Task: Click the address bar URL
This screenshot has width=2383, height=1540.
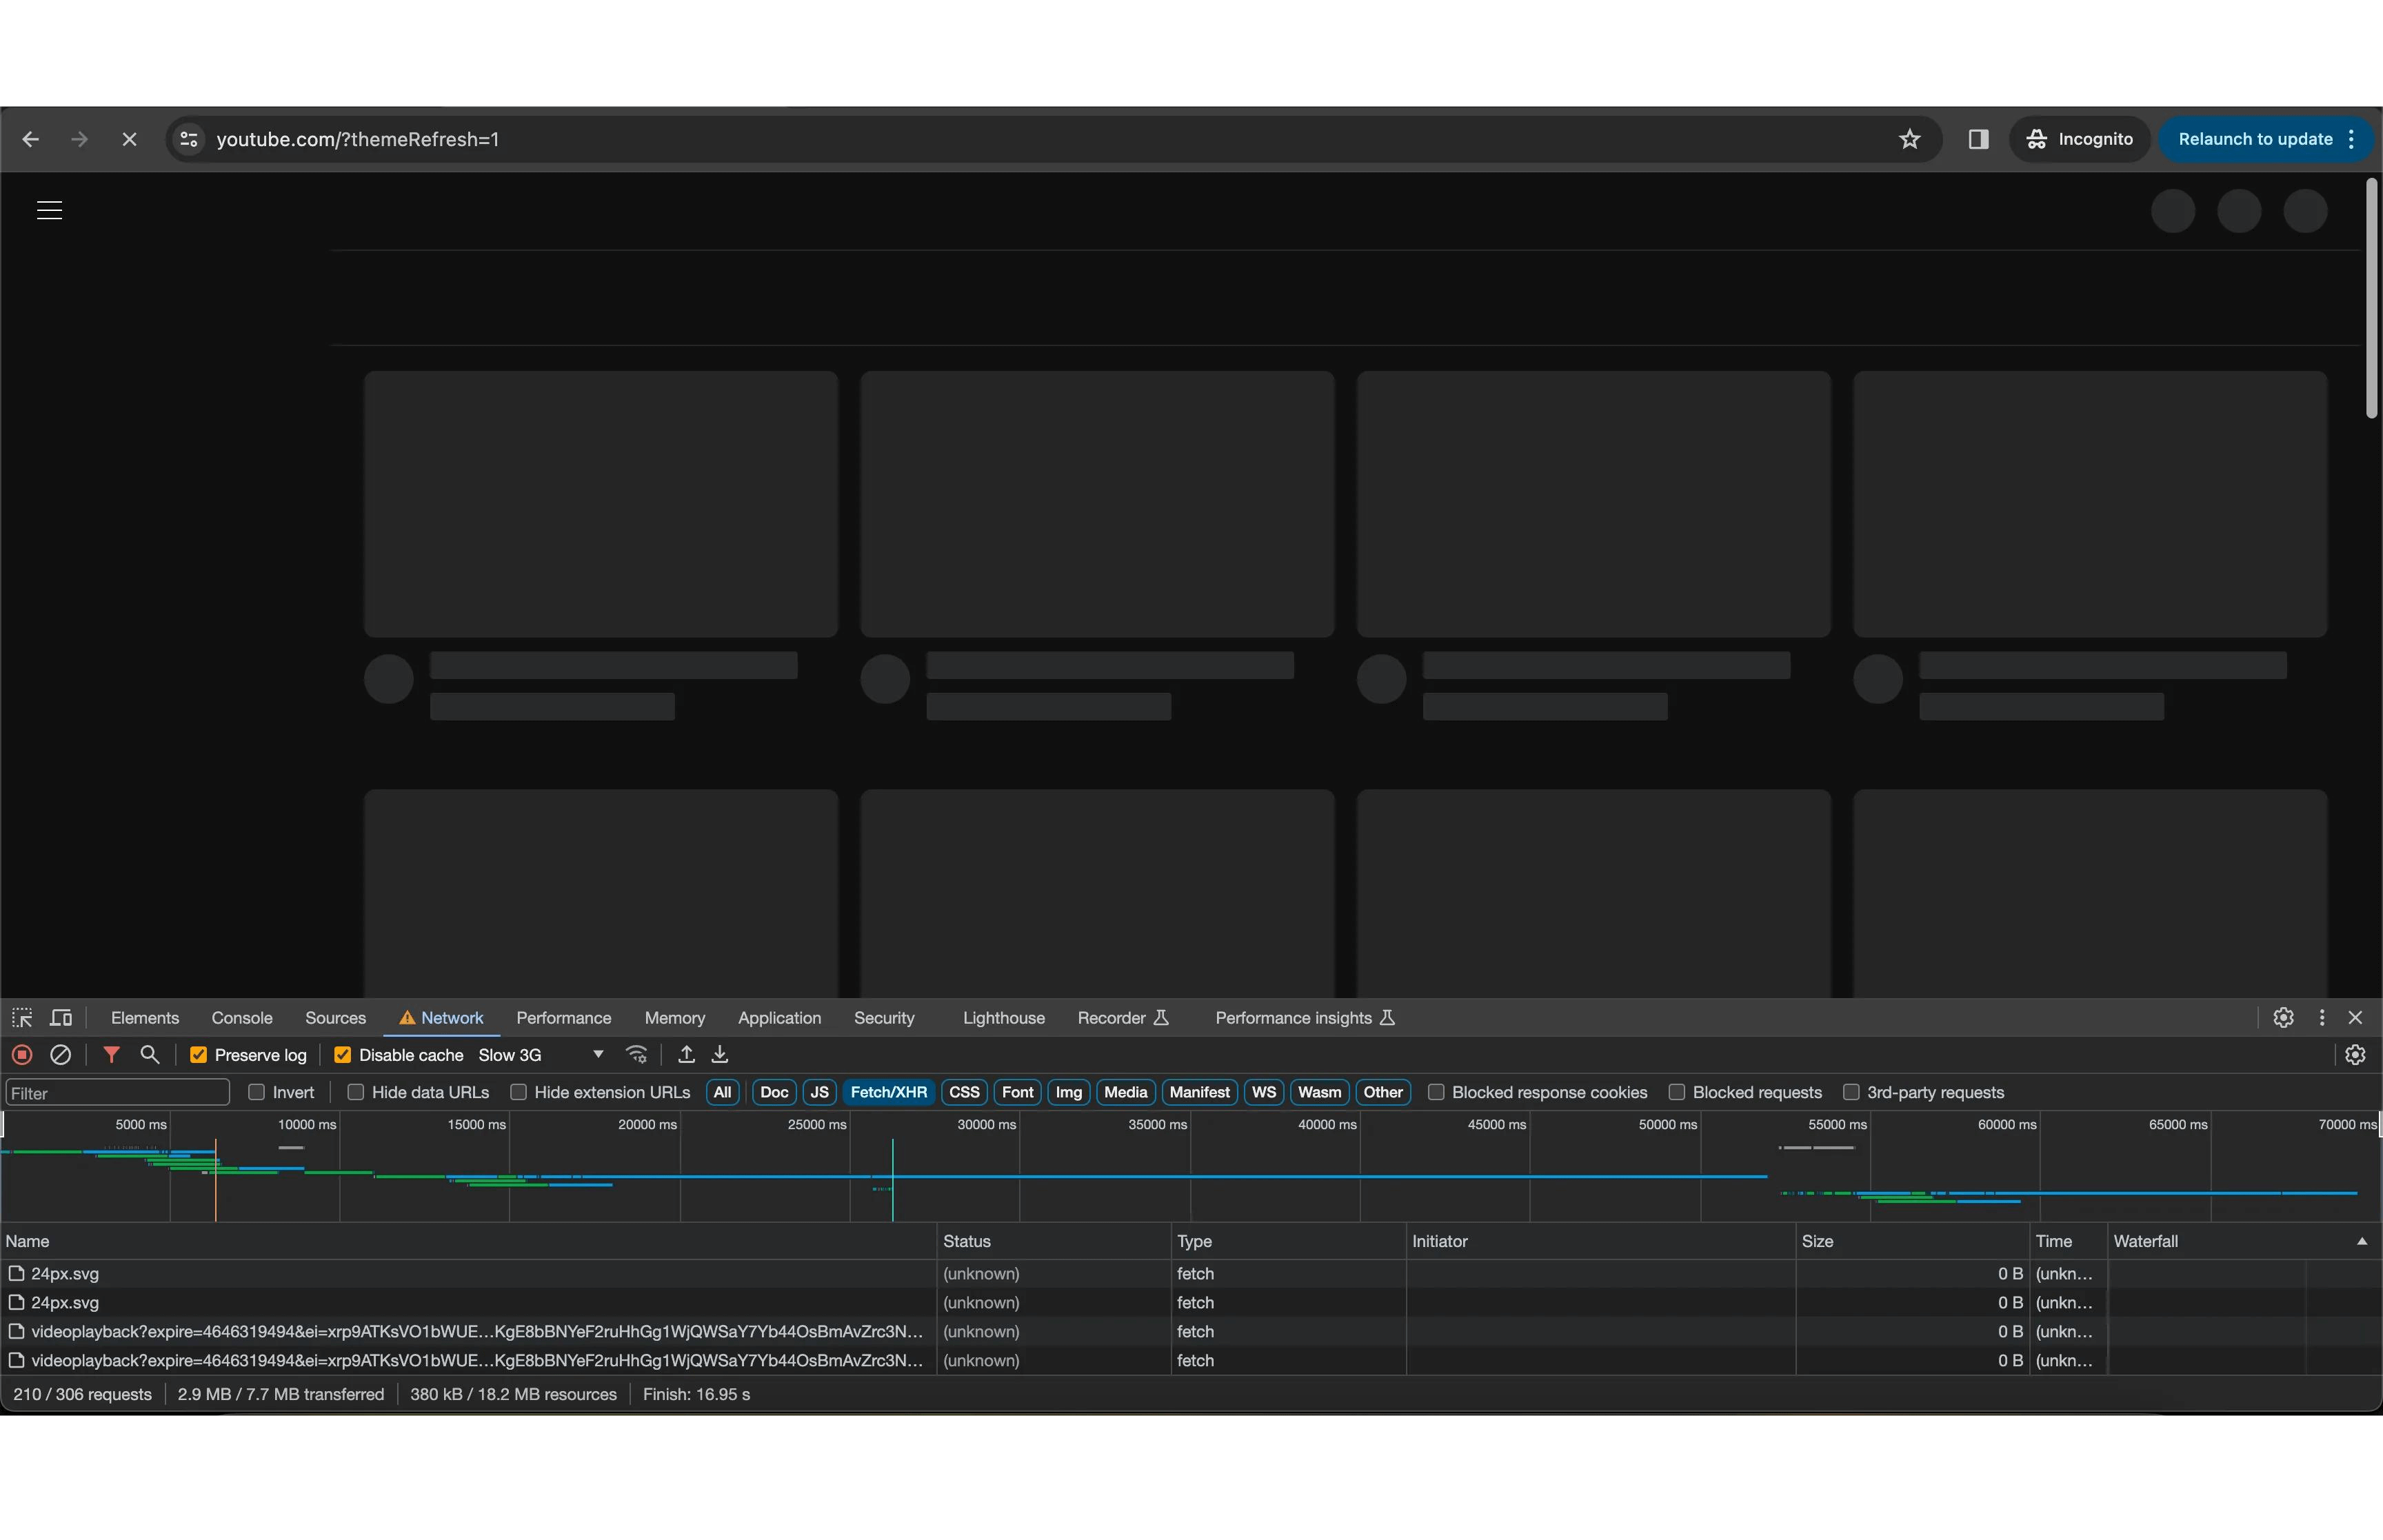Action: [x=357, y=140]
